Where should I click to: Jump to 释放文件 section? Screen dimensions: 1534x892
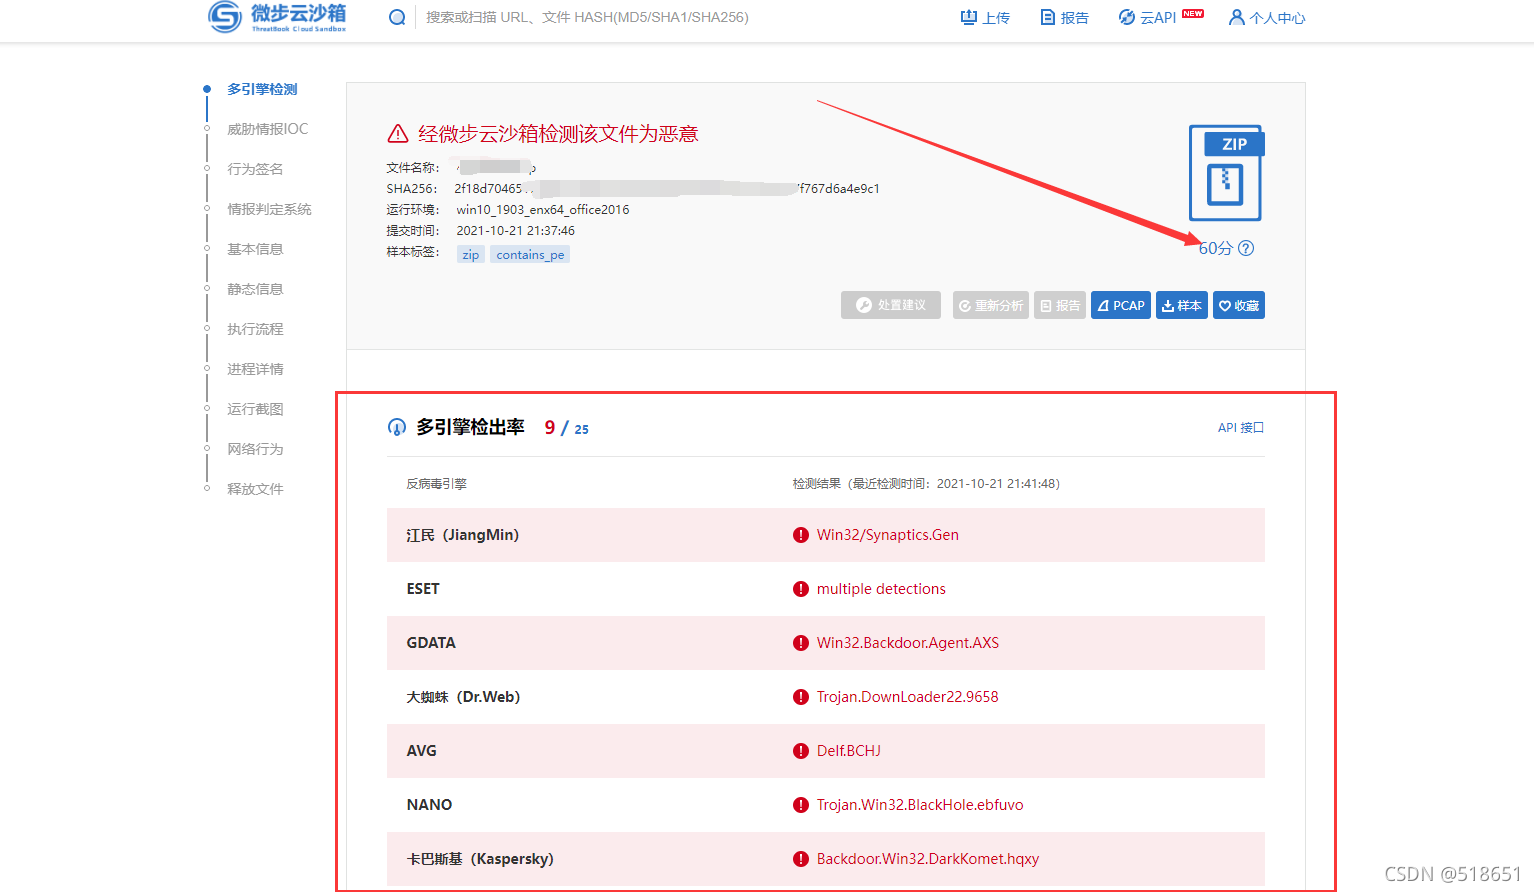tap(255, 489)
